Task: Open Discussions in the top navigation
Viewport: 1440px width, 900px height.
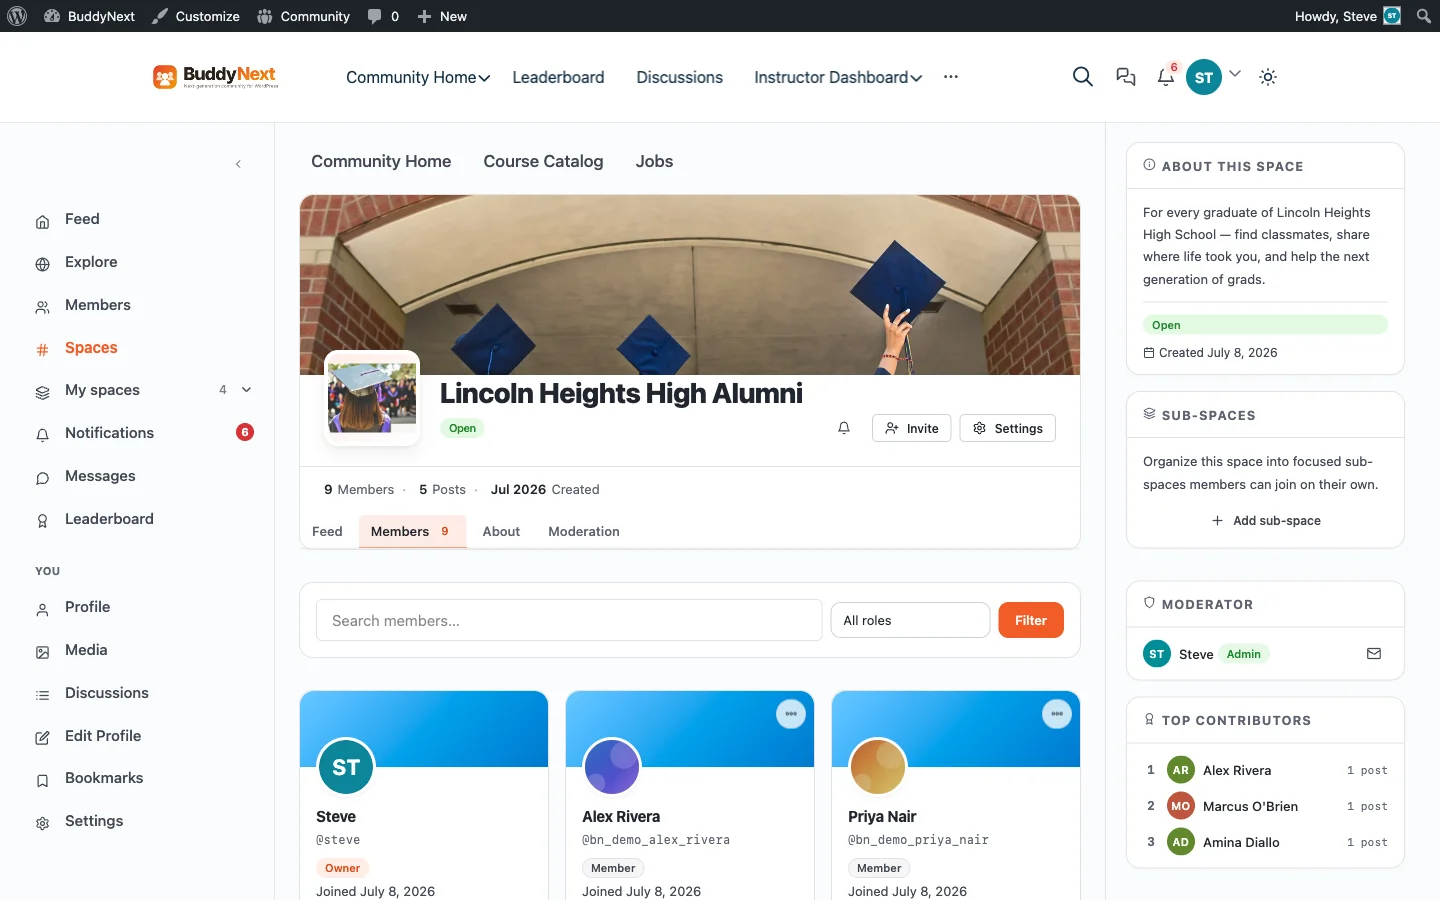Action: 680,77
